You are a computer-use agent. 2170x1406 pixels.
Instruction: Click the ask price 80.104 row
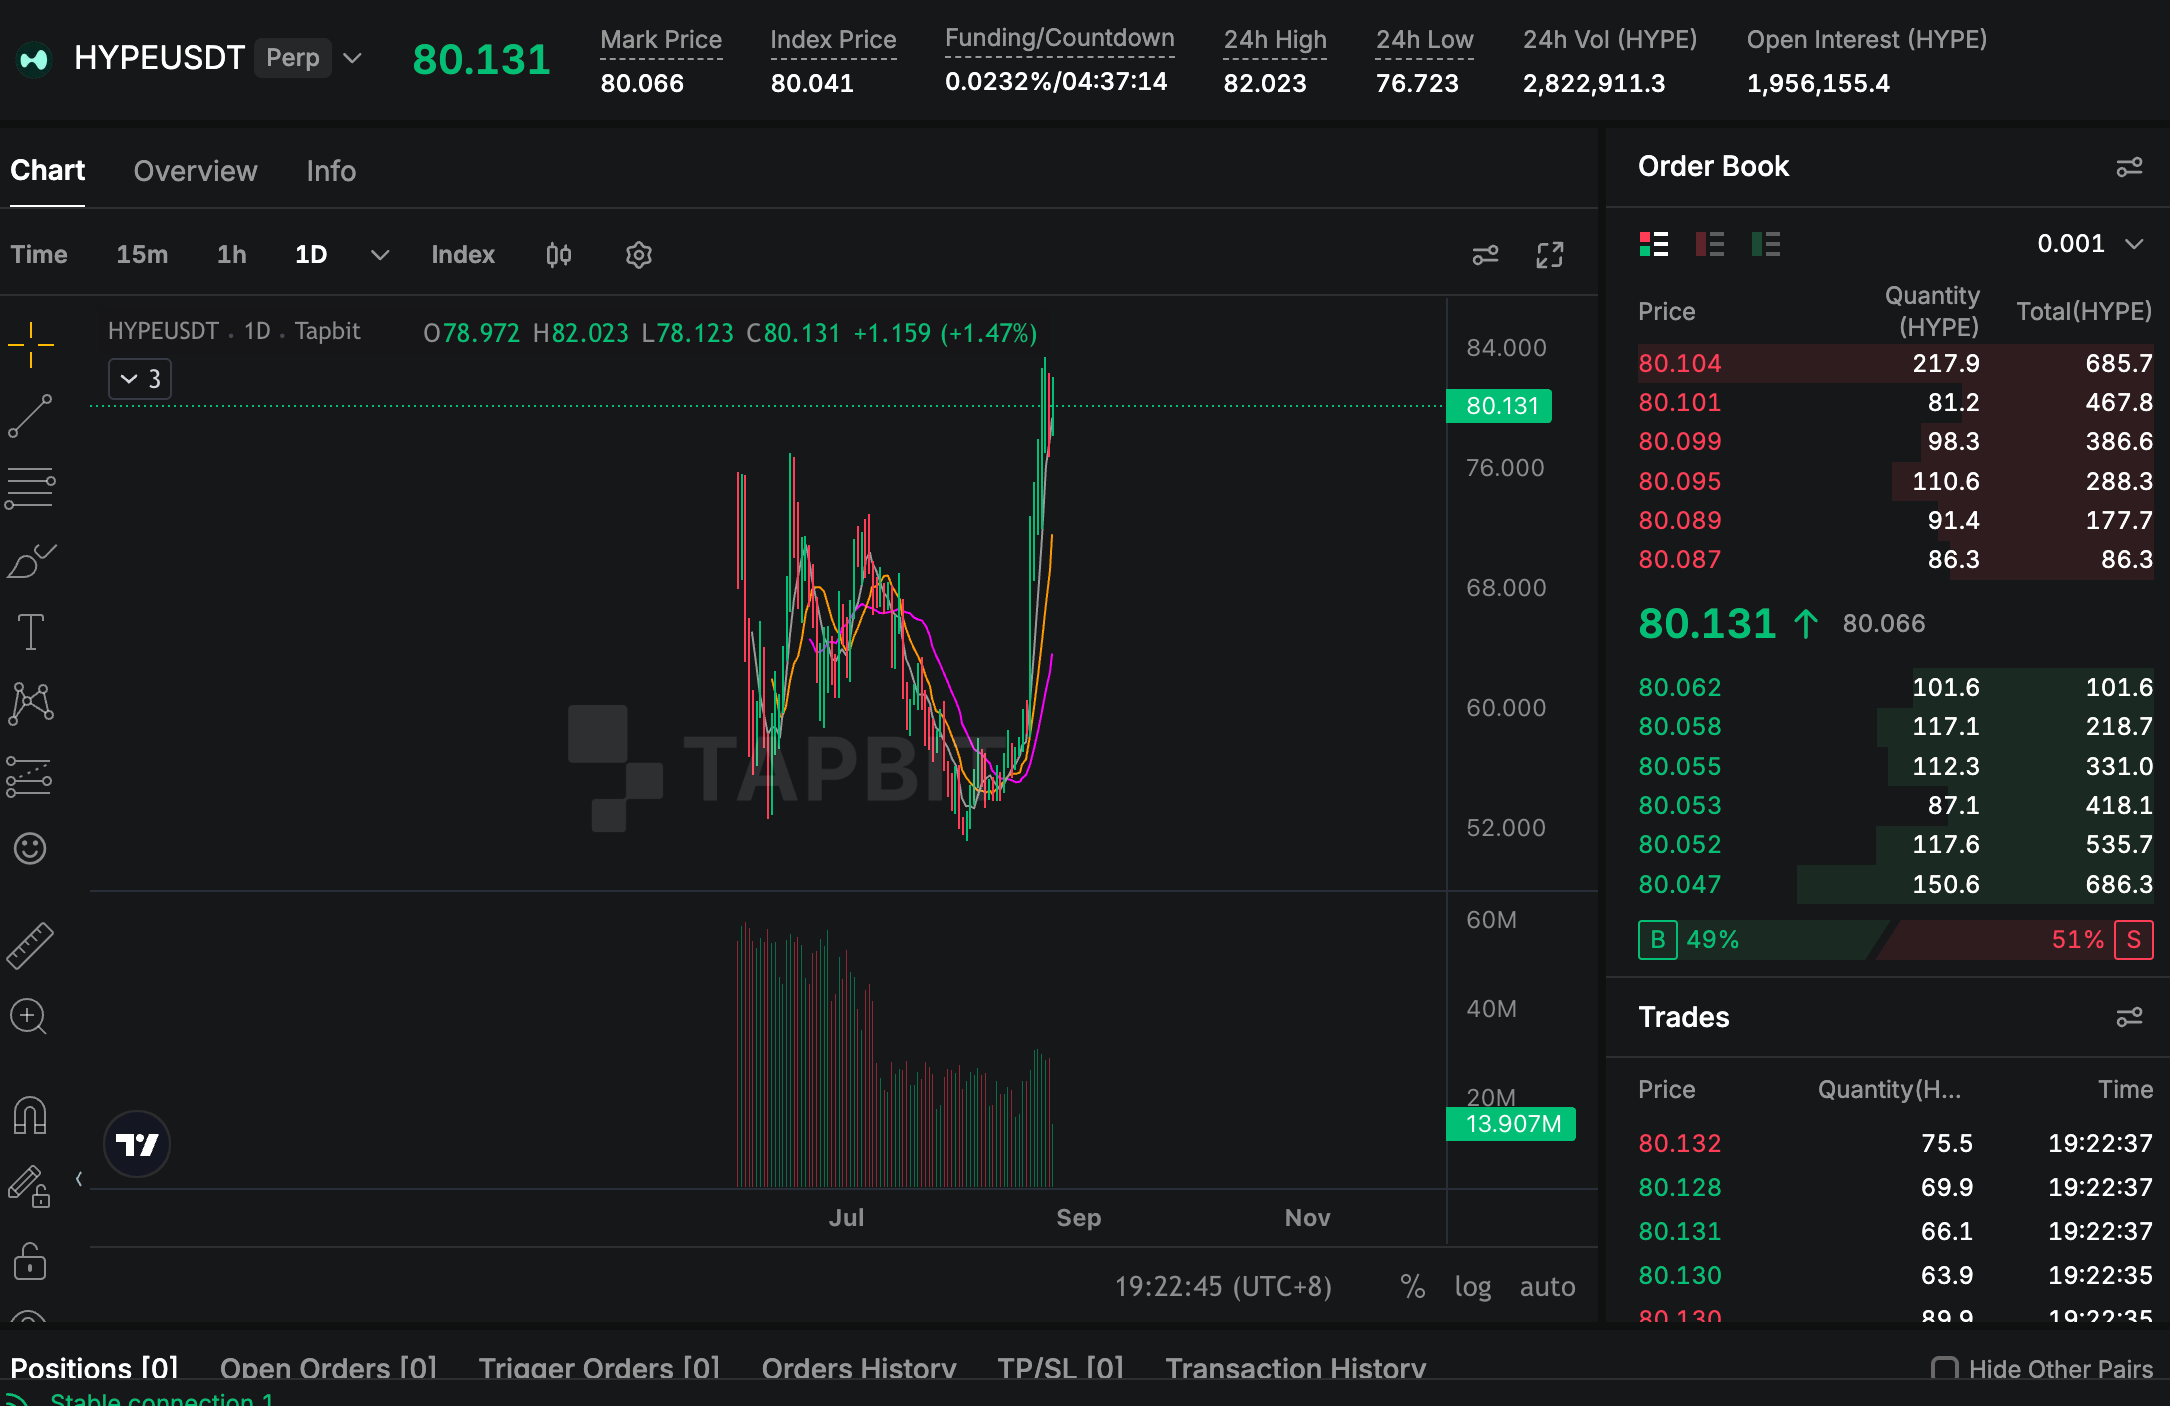click(x=1895, y=363)
